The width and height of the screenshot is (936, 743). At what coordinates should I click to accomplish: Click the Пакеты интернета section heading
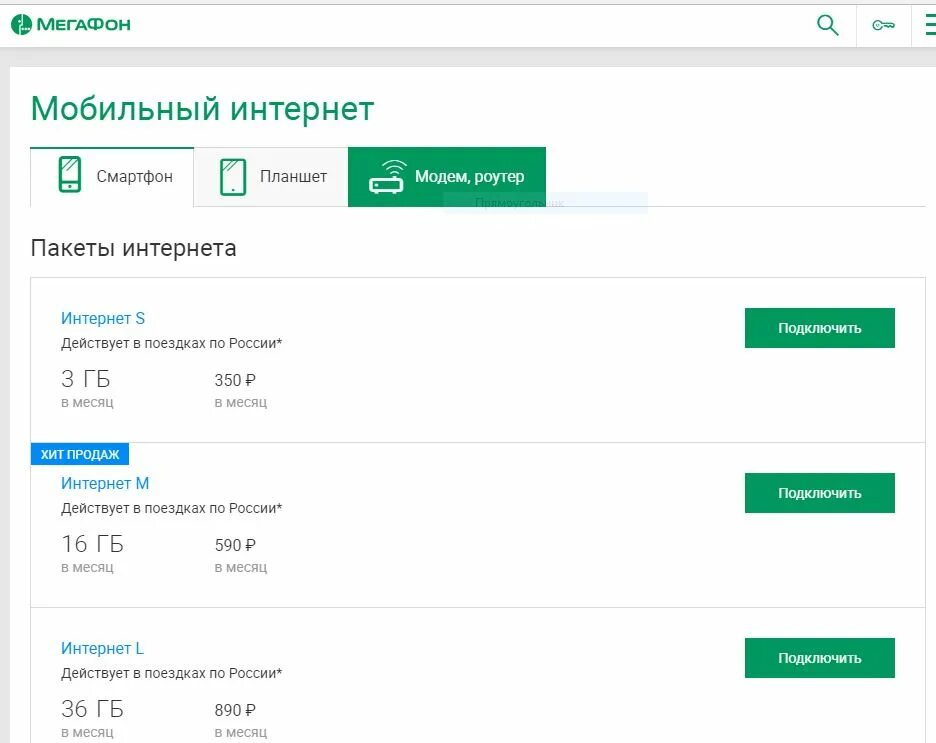pyautogui.click(x=134, y=248)
